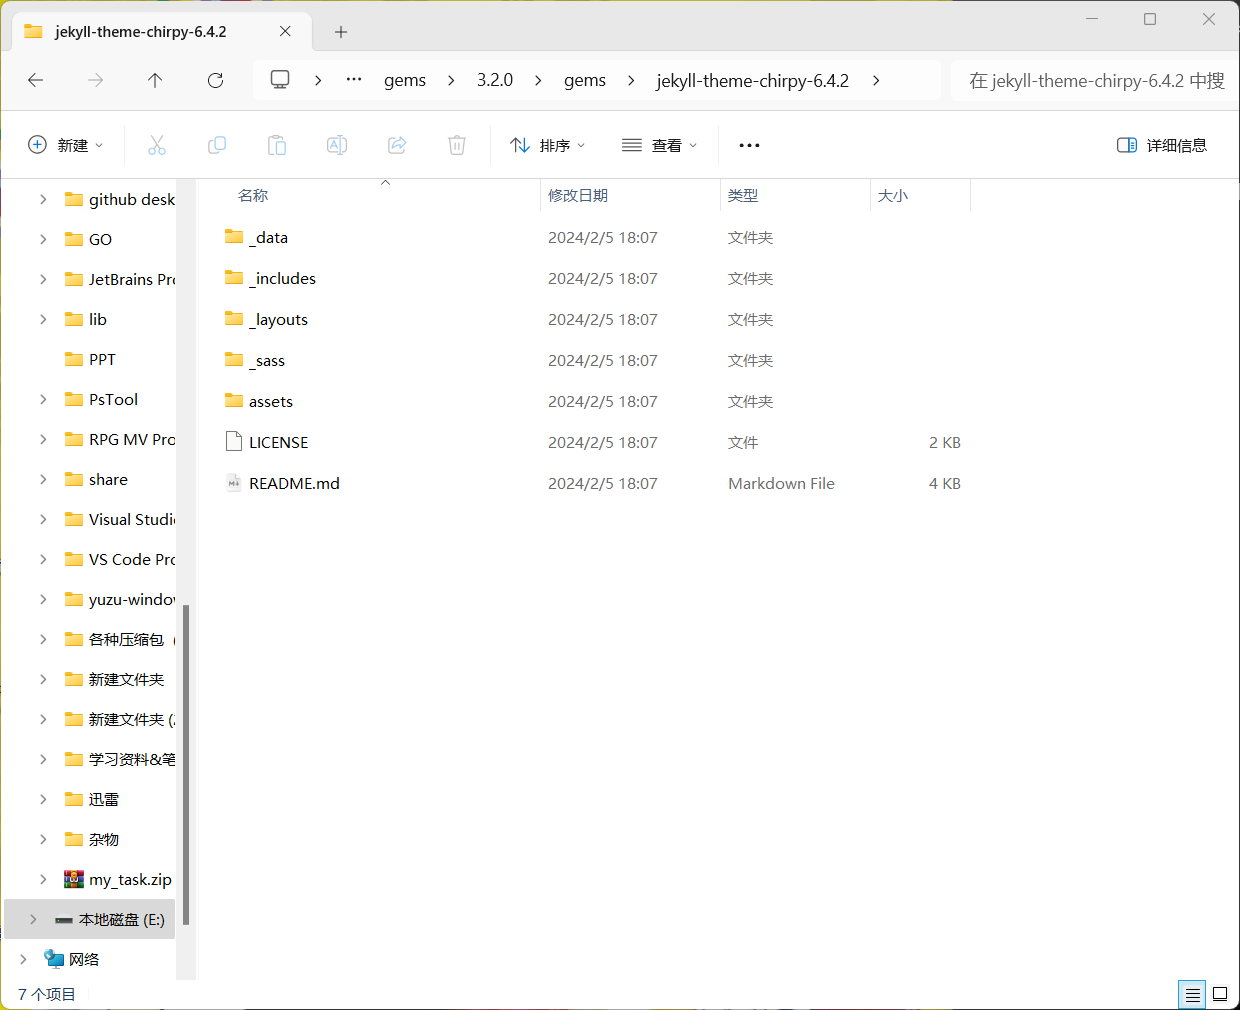1240x1010 pixels.
Task: Refresh the current folder
Action: (215, 80)
